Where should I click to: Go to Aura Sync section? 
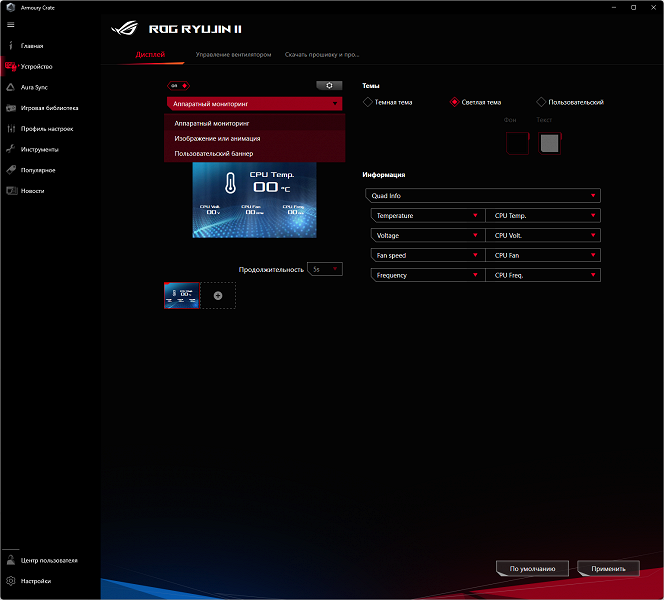pos(34,87)
